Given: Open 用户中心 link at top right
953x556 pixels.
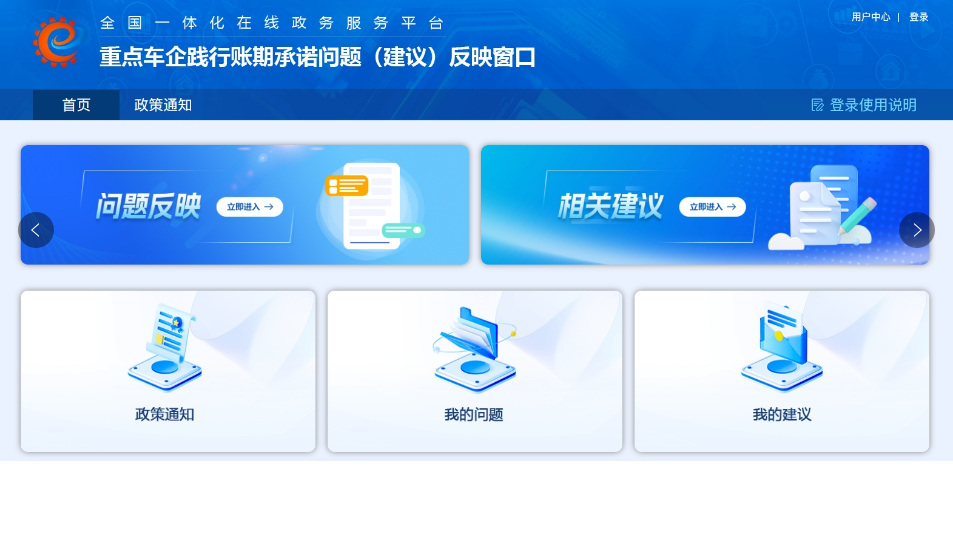Looking at the screenshot, I should (x=870, y=17).
